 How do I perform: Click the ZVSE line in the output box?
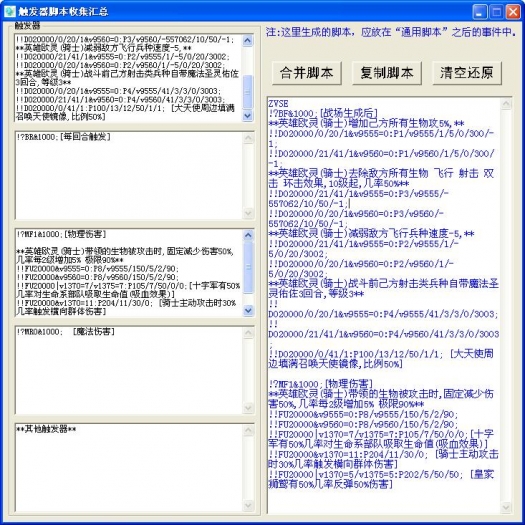(278, 103)
